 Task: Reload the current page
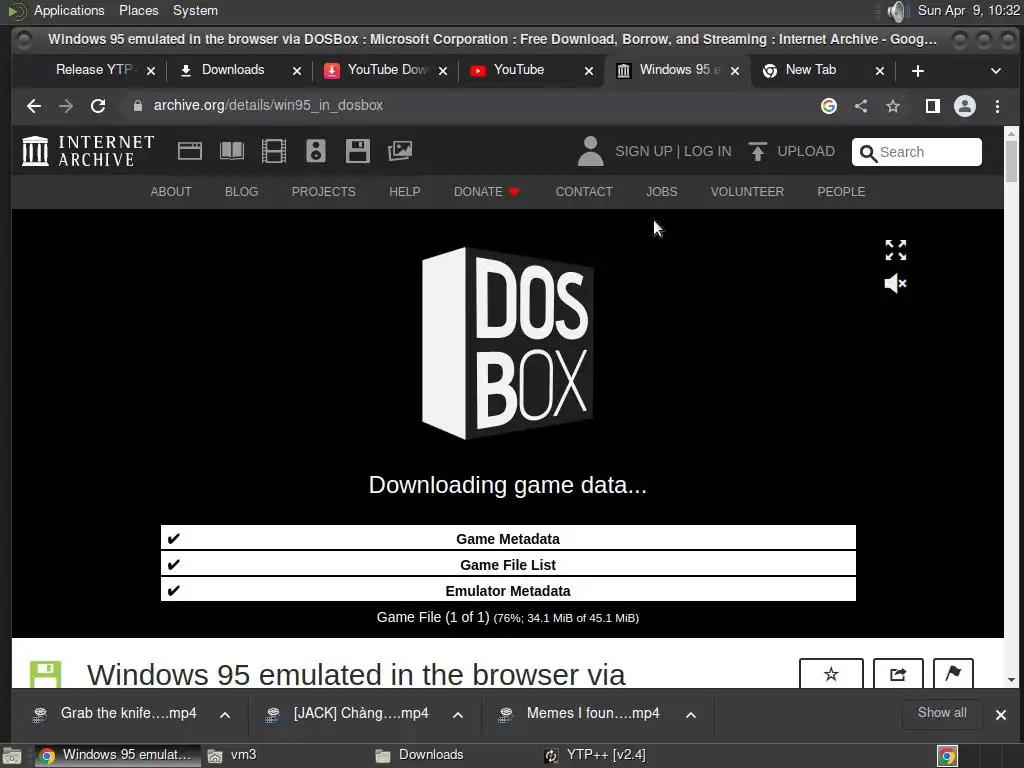[x=98, y=106]
